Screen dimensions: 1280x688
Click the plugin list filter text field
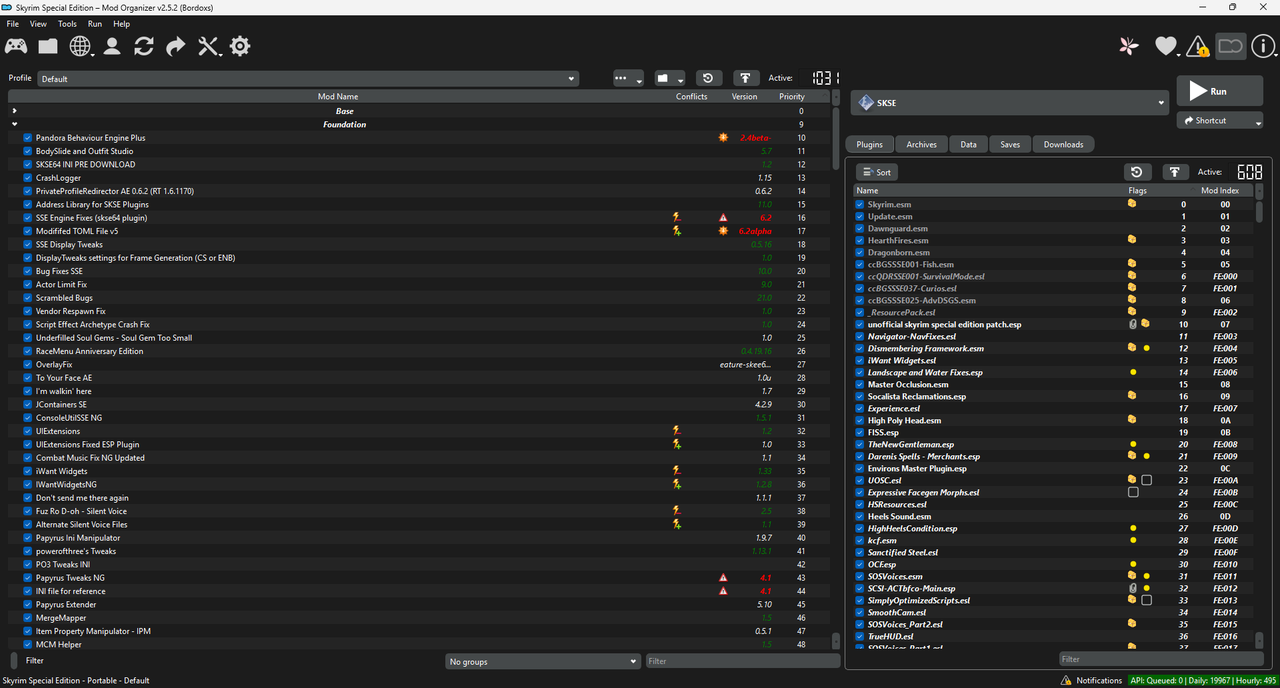(x=1161, y=659)
